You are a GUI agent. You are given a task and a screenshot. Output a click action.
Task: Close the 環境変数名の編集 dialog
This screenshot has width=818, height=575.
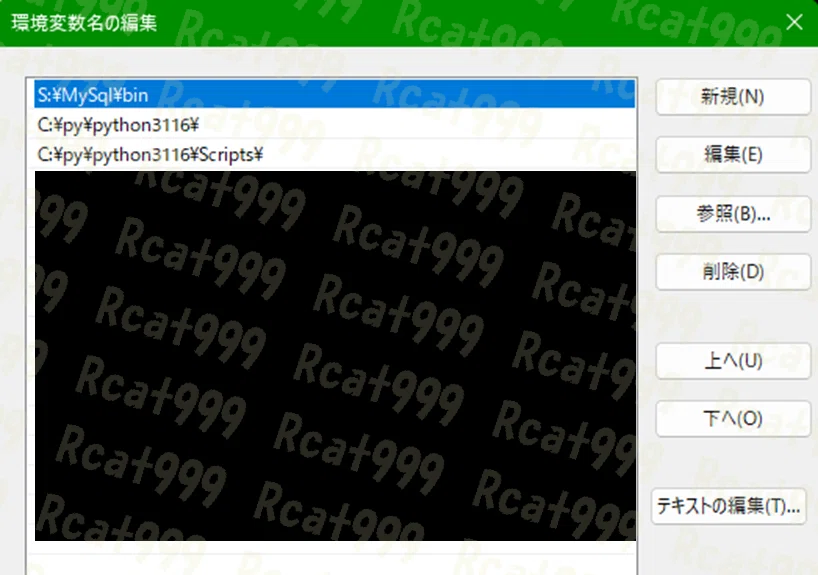[x=794, y=22]
